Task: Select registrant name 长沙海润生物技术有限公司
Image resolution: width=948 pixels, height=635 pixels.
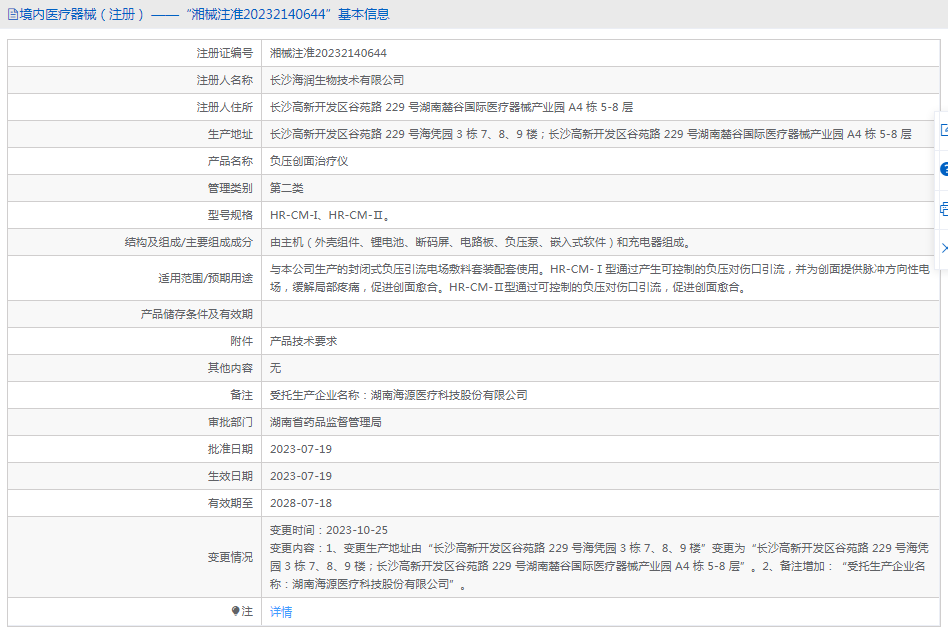Action: (337, 80)
